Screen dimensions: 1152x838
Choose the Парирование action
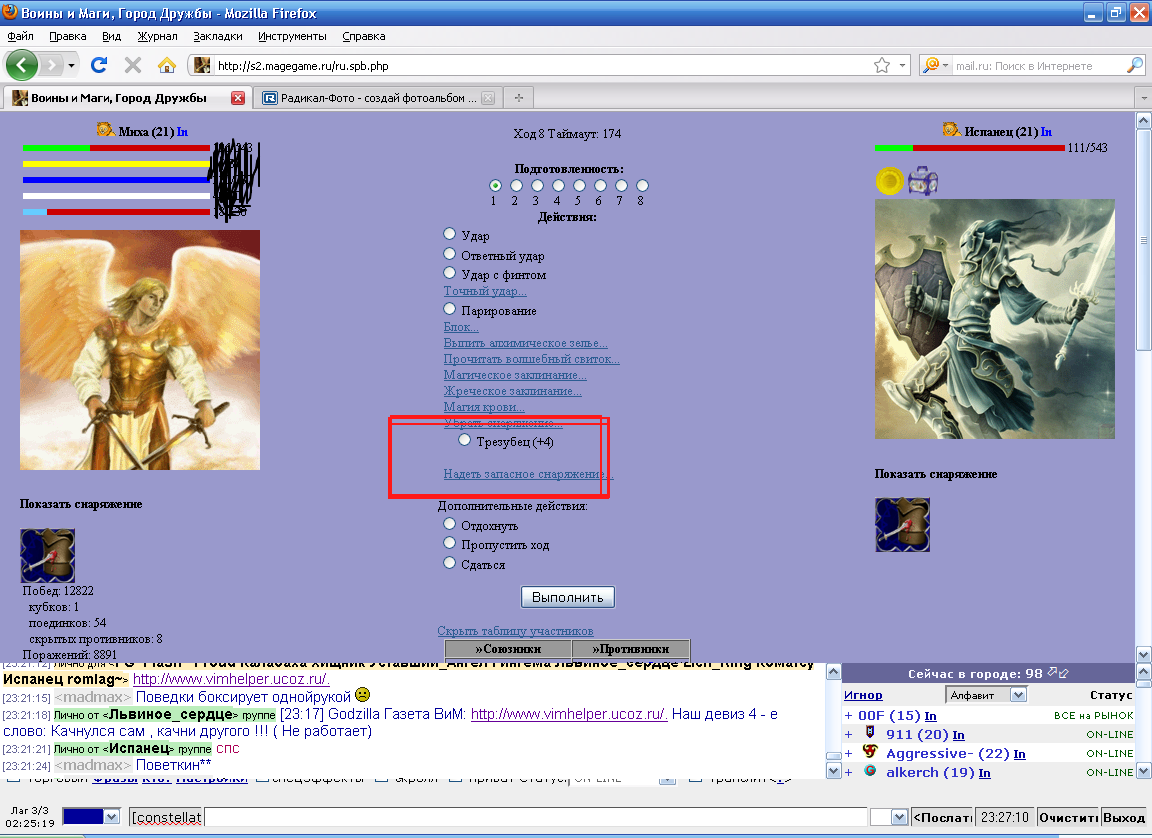(x=450, y=308)
